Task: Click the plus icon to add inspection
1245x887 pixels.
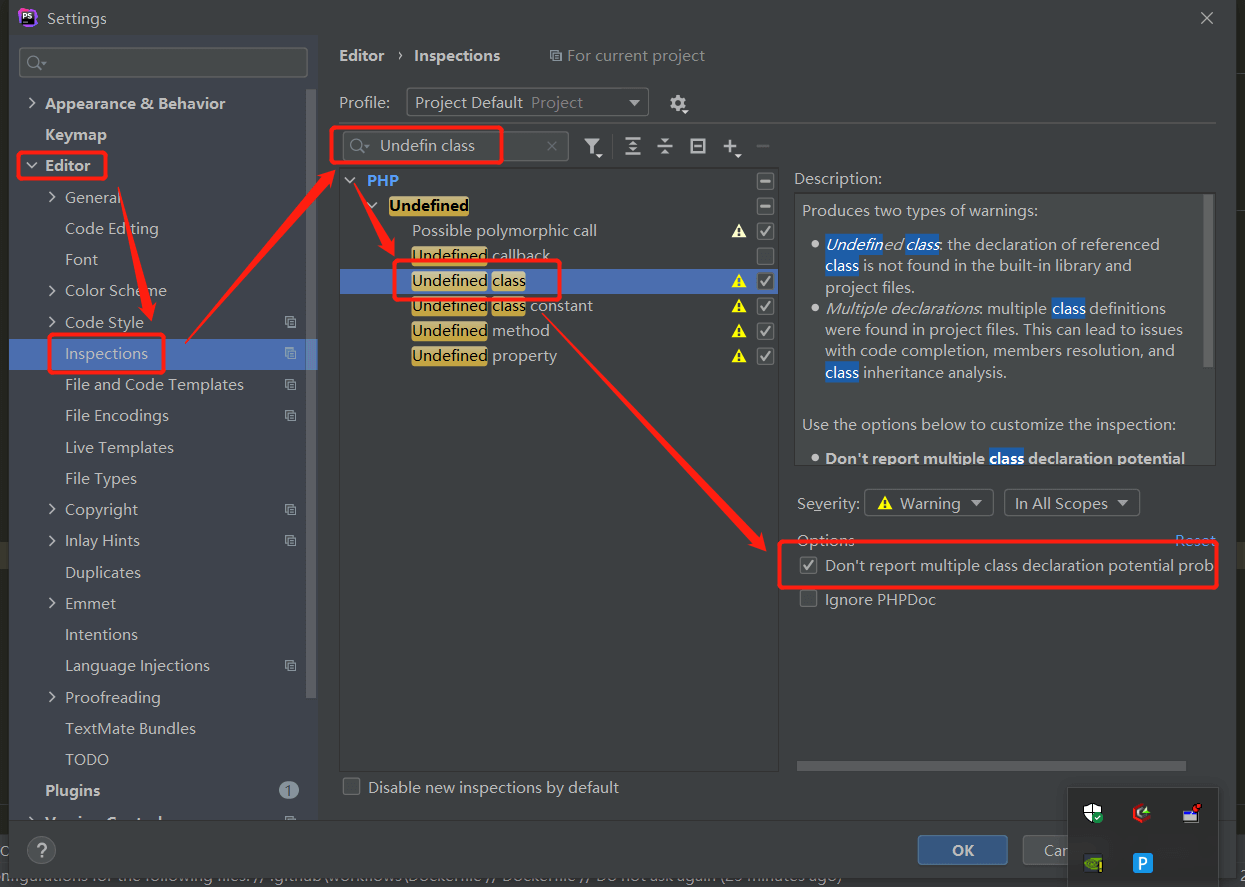Action: 731,147
